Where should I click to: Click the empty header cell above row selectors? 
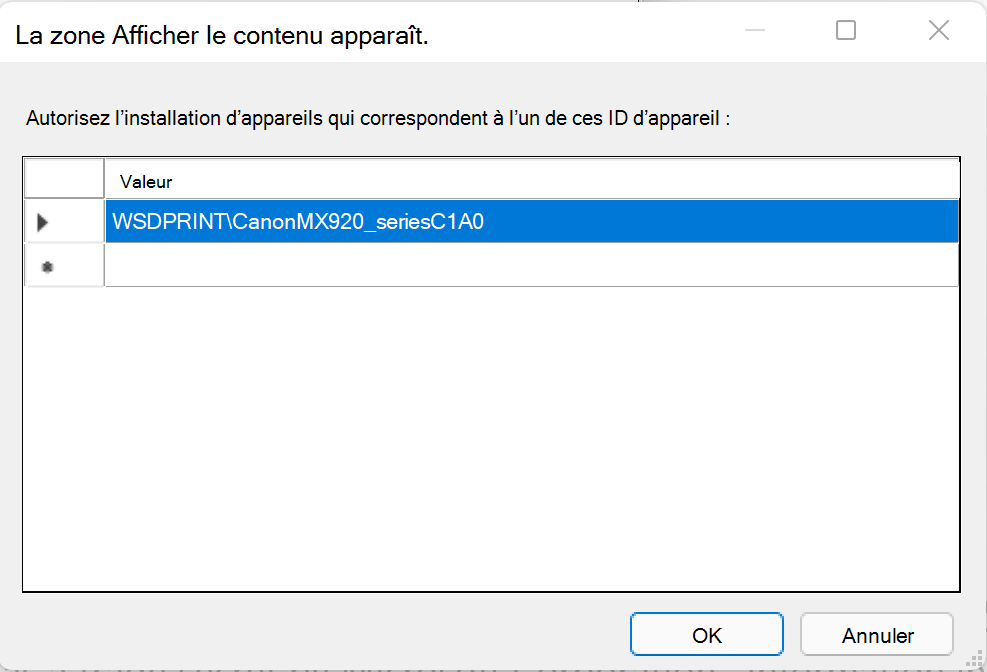(x=64, y=177)
